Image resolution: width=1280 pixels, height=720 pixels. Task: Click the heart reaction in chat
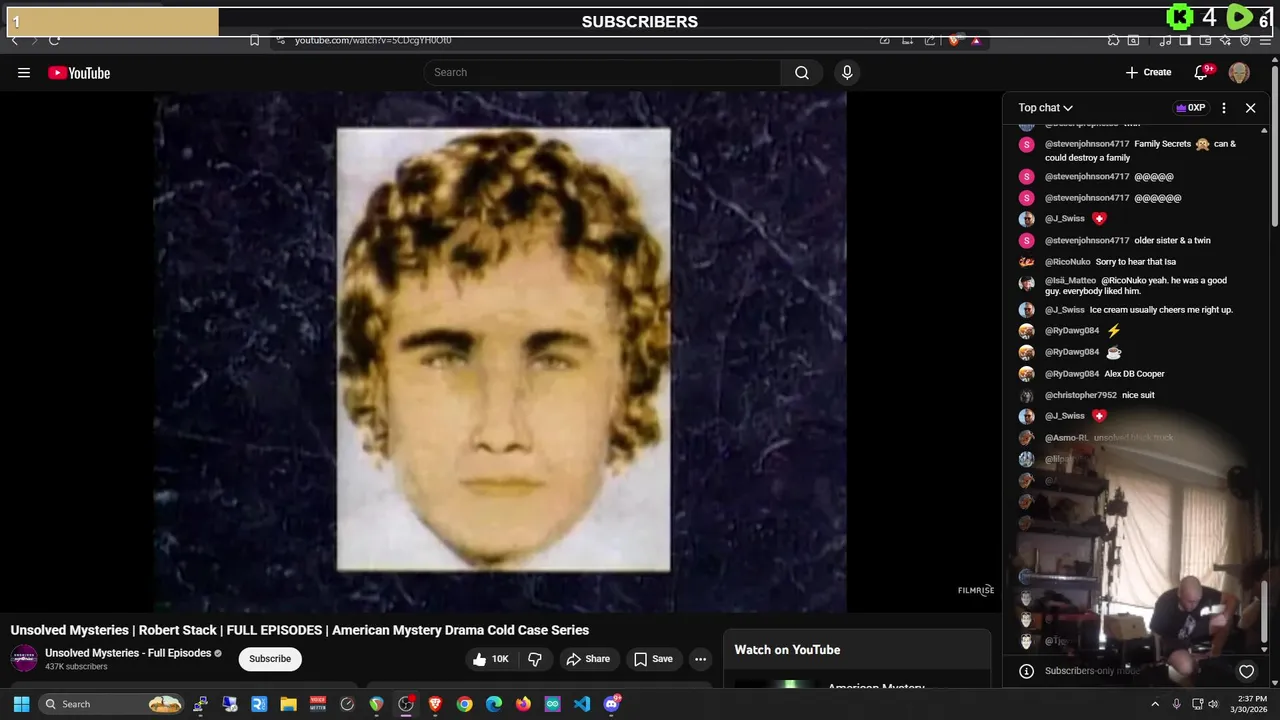tap(1246, 671)
